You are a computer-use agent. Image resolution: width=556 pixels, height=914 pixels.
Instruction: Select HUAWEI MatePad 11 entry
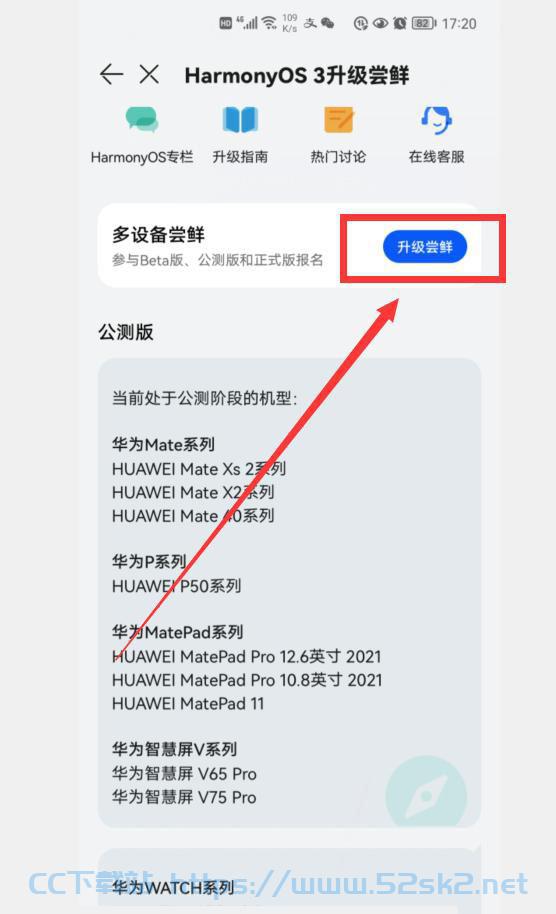tap(188, 704)
